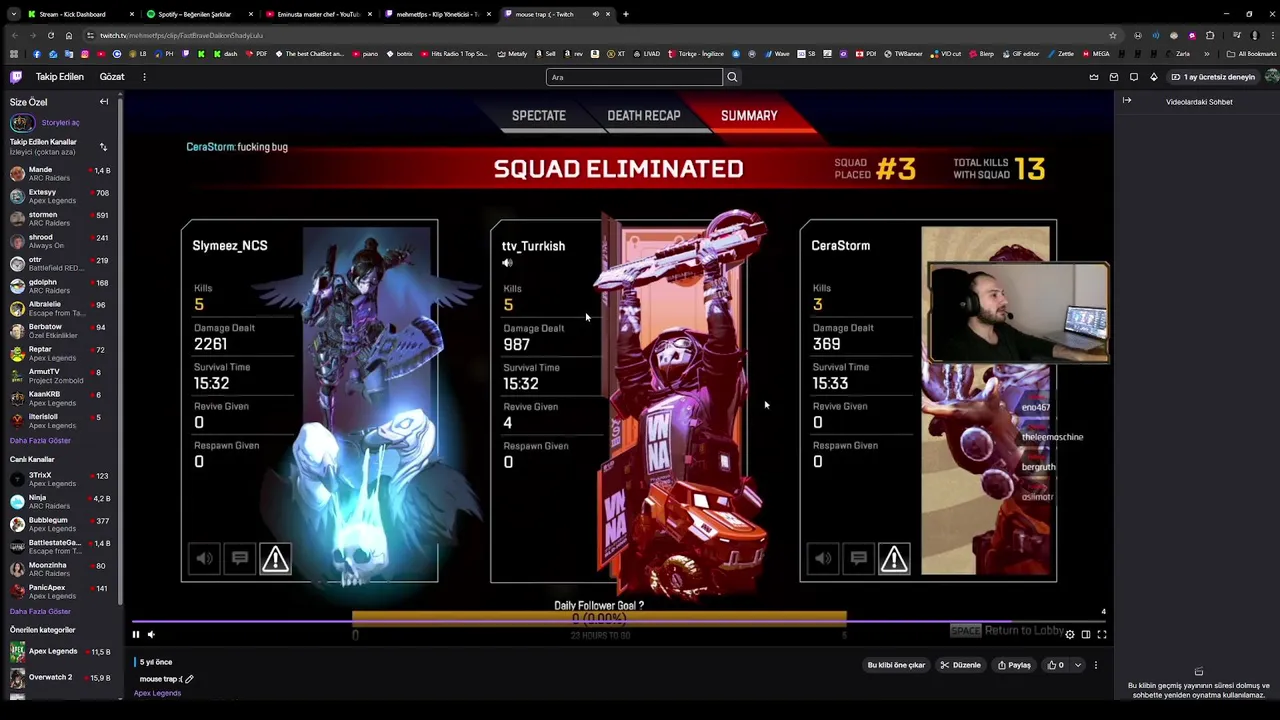Click the Return to Lobby prompt
Screen dimensions: 1280x720
[1005, 630]
